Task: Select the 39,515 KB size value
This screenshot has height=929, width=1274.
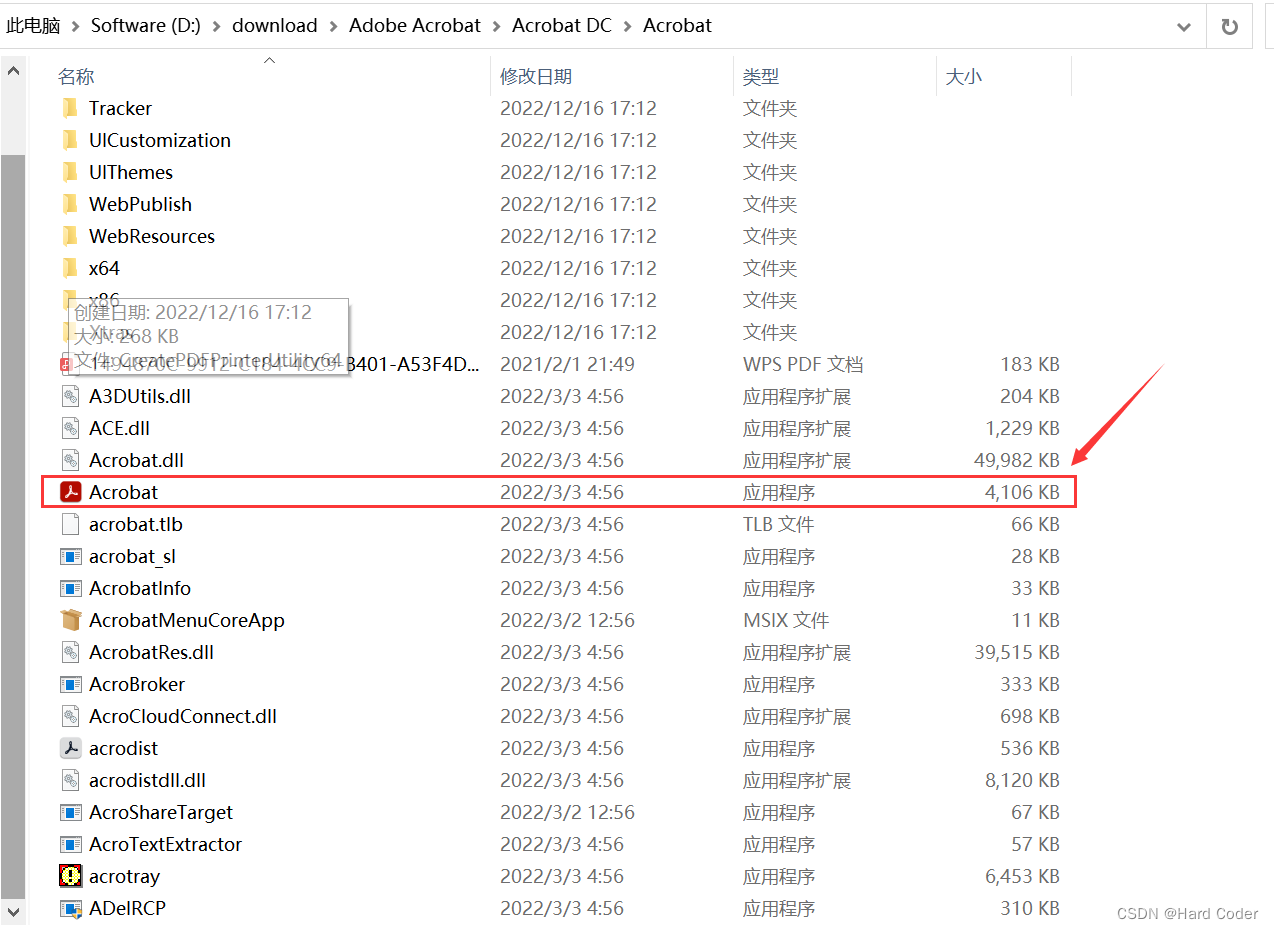Action: pos(1016,652)
